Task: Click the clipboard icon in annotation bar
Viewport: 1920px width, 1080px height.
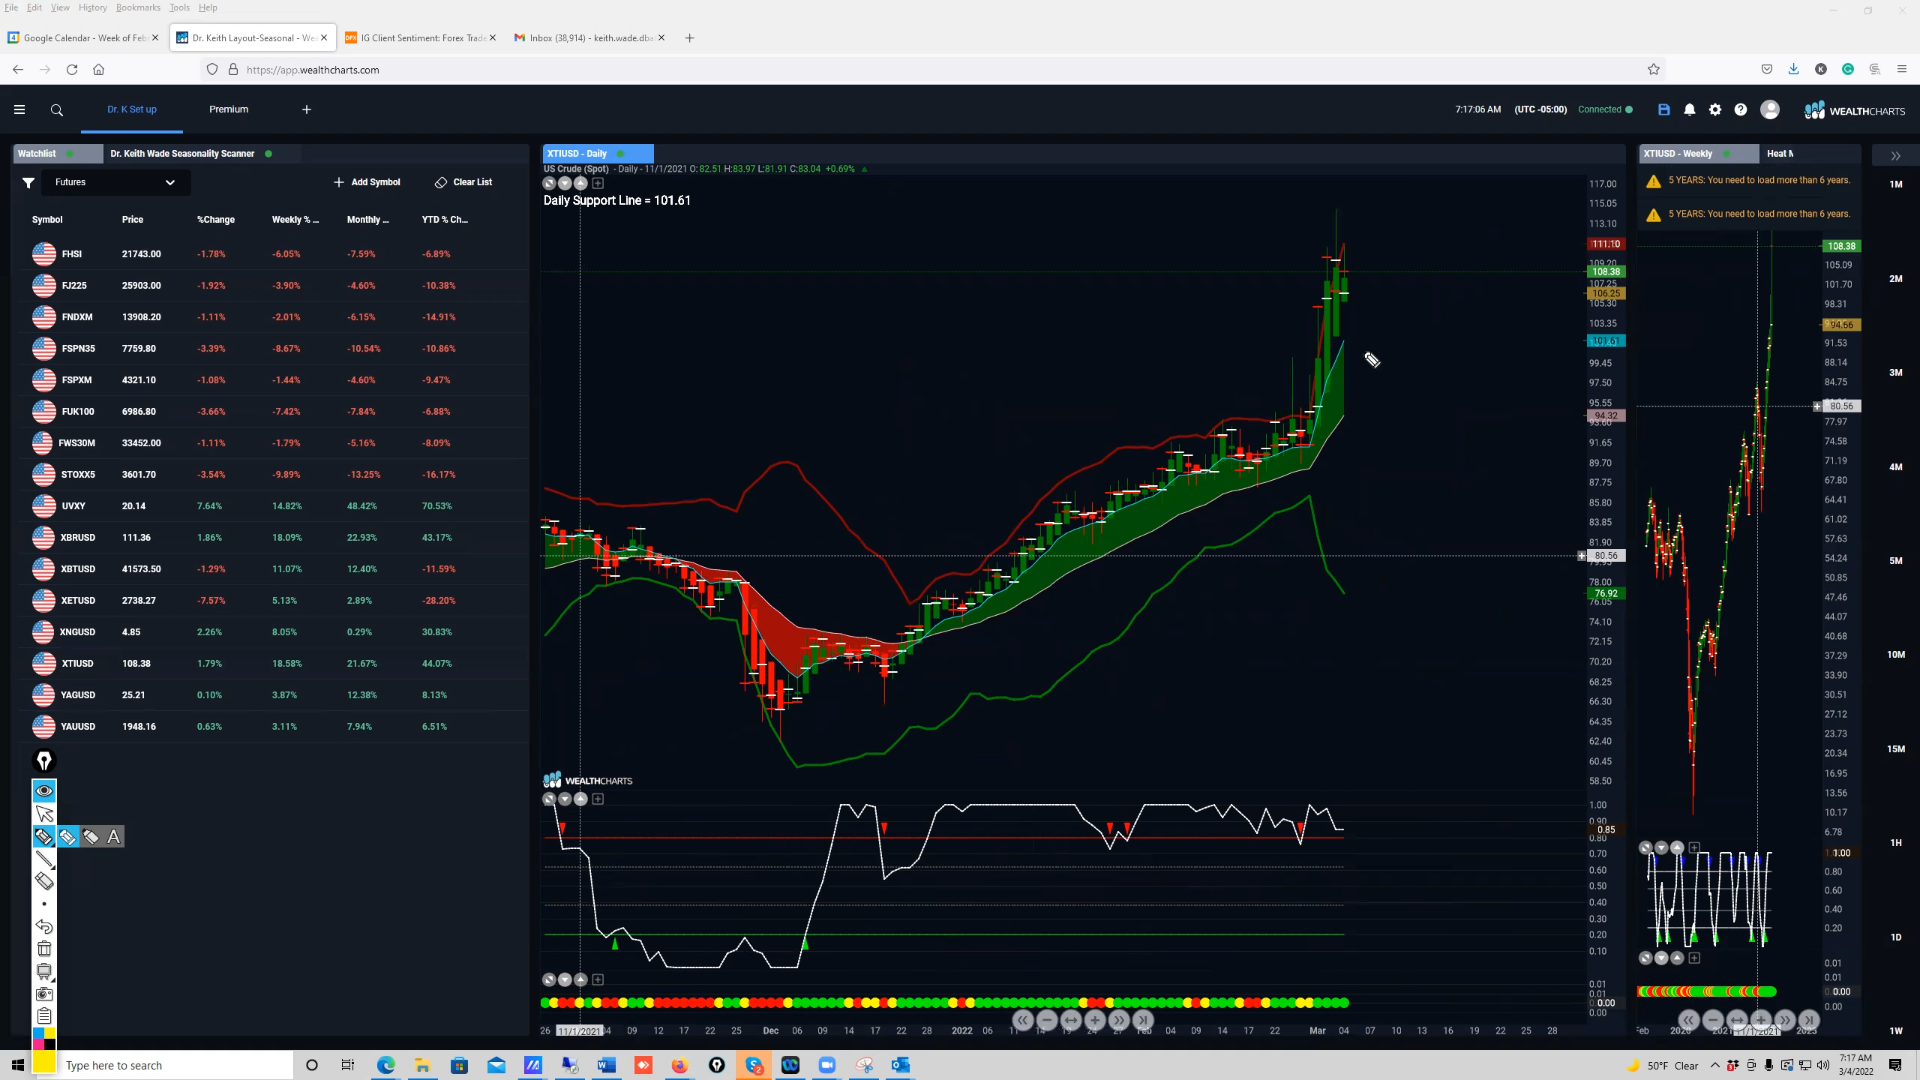Action: [x=44, y=1016]
